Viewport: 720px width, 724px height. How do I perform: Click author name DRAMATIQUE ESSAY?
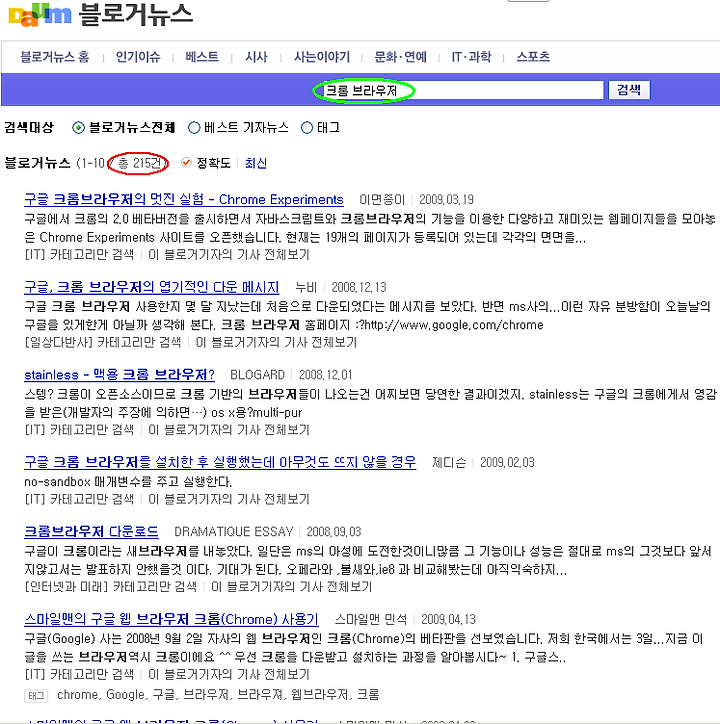pos(234,531)
